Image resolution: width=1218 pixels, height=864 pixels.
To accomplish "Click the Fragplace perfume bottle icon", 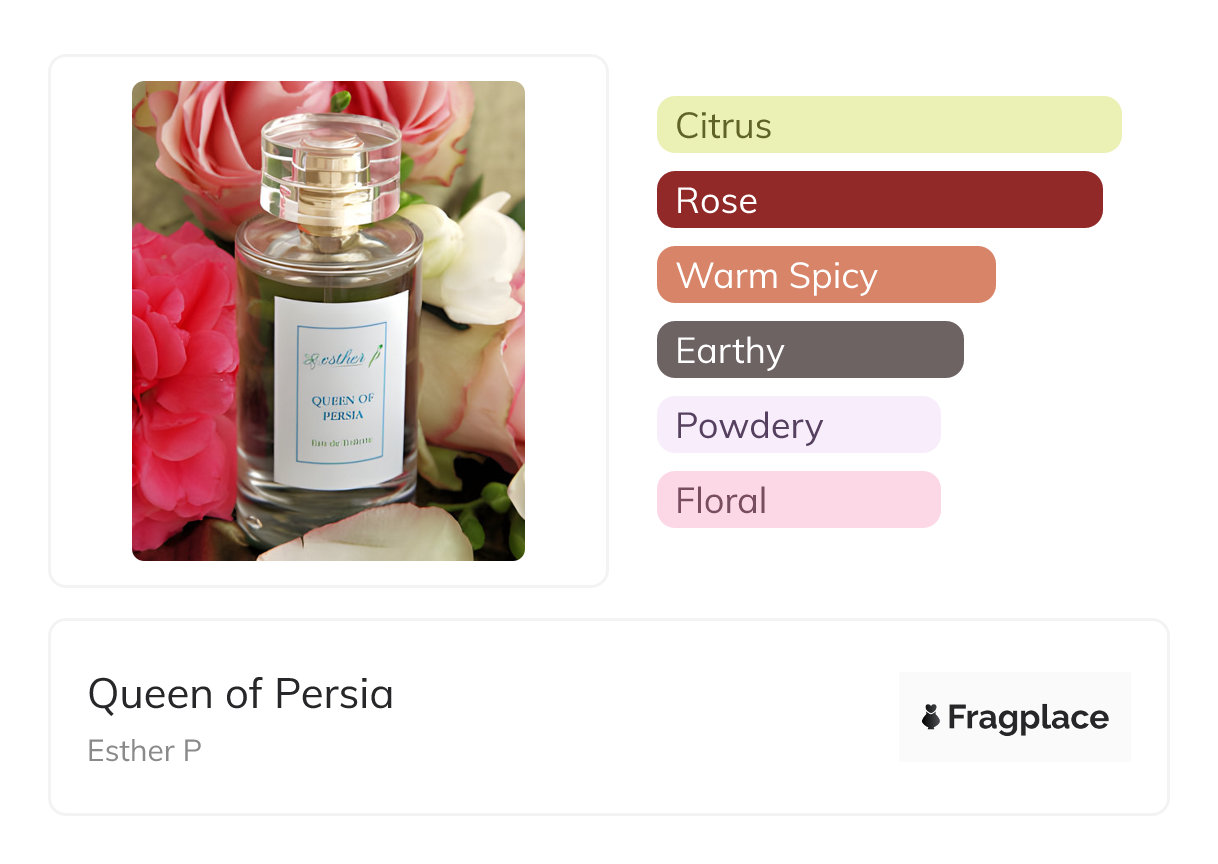I will (931, 717).
